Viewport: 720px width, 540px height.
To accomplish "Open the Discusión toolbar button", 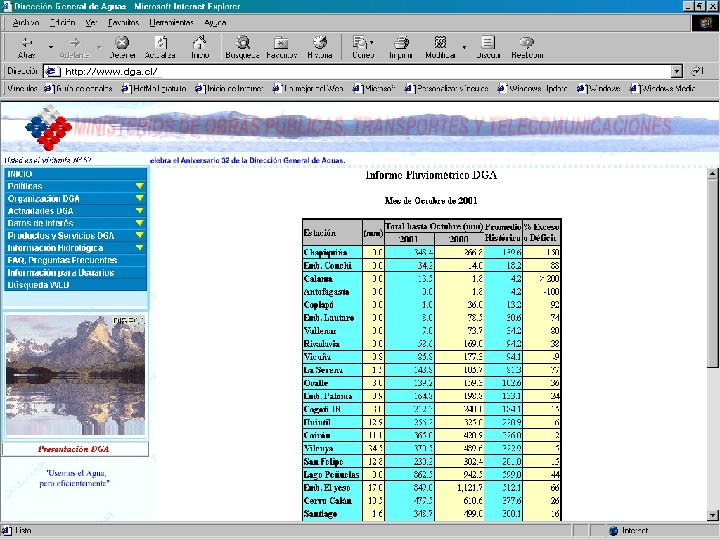I will coord(488,47).
